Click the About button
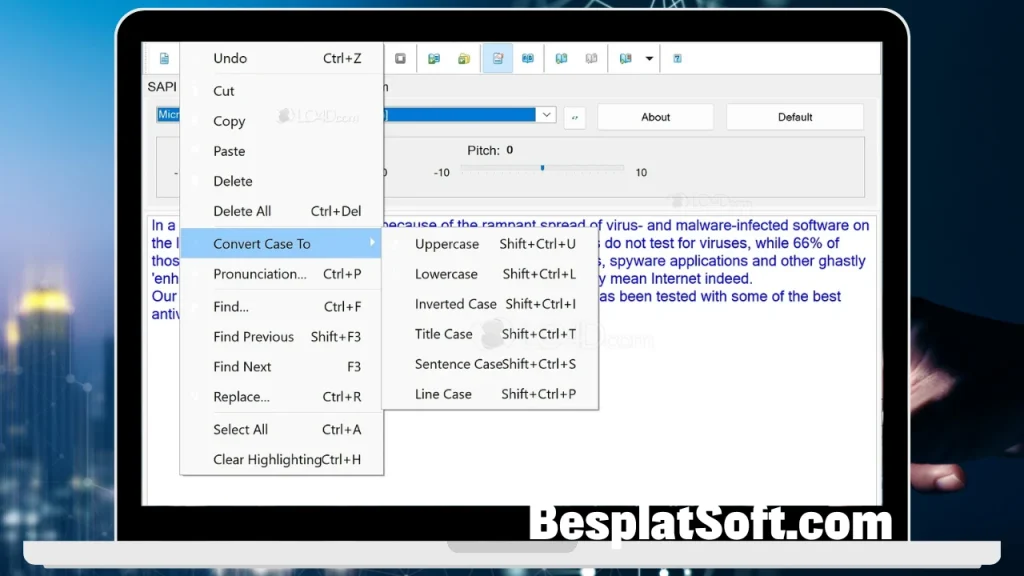This screenshot has width=1024, height=576. [x=655, y=117]
